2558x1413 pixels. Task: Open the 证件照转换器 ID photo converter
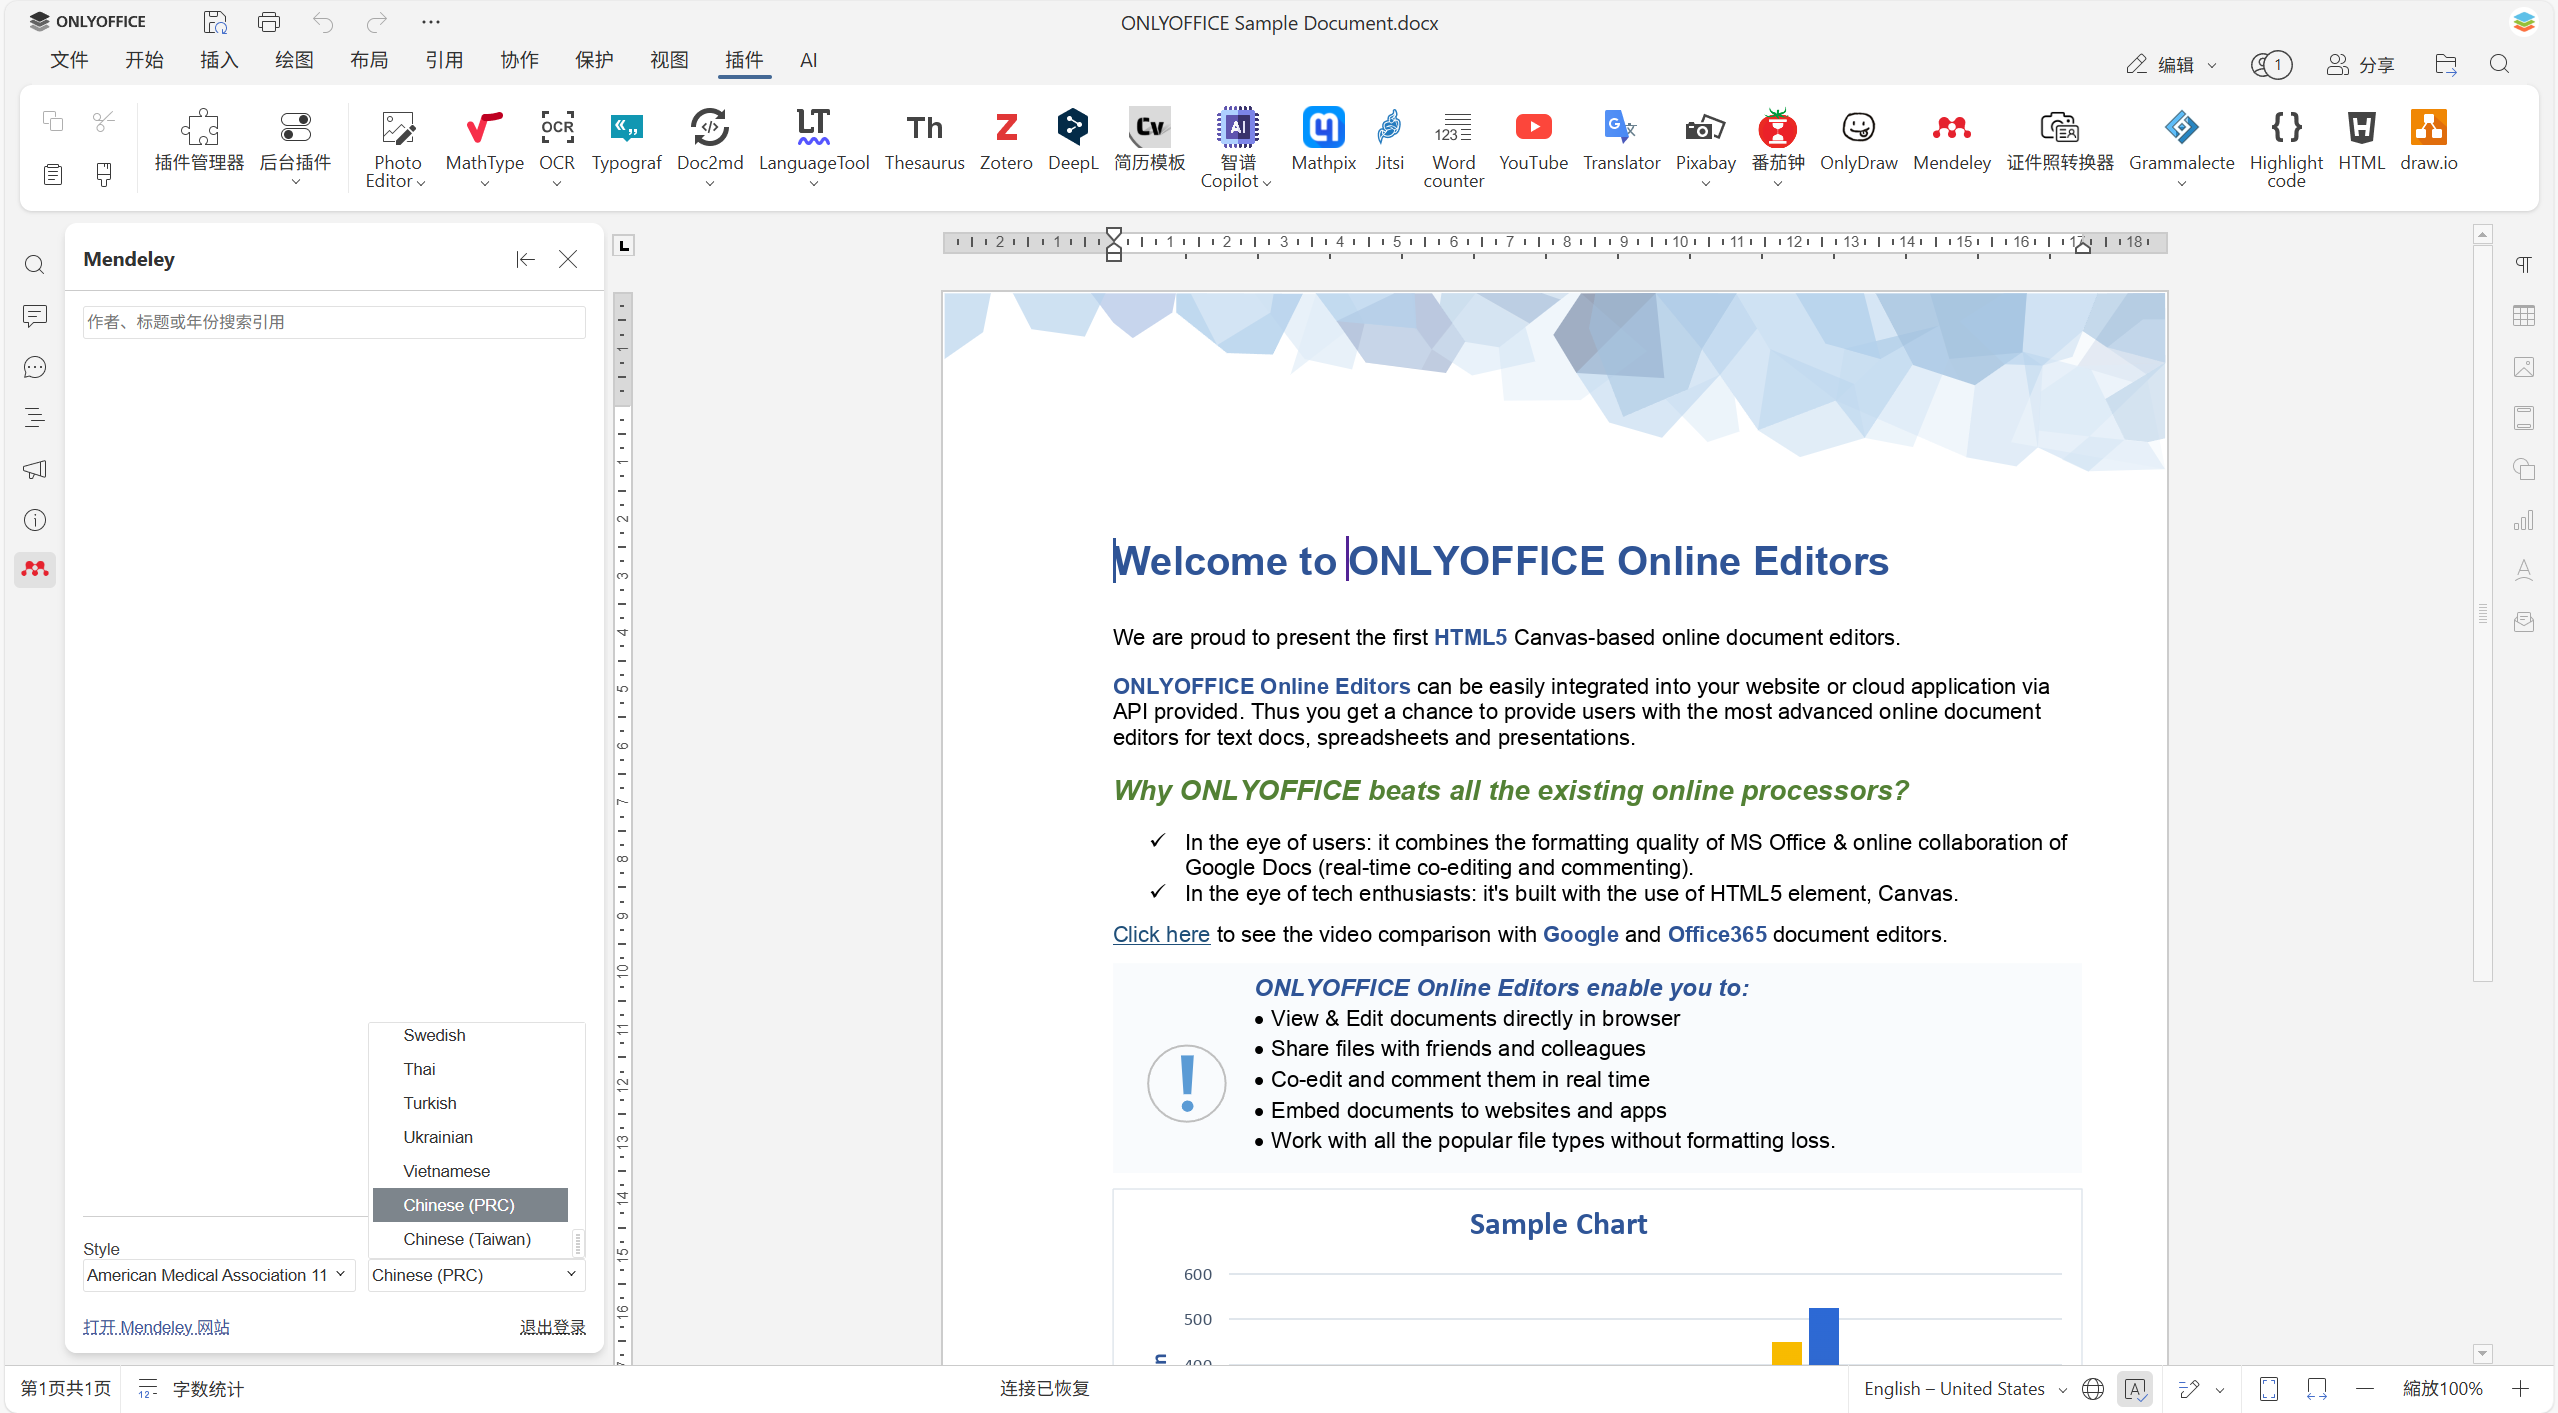[x=2060, y=140]
